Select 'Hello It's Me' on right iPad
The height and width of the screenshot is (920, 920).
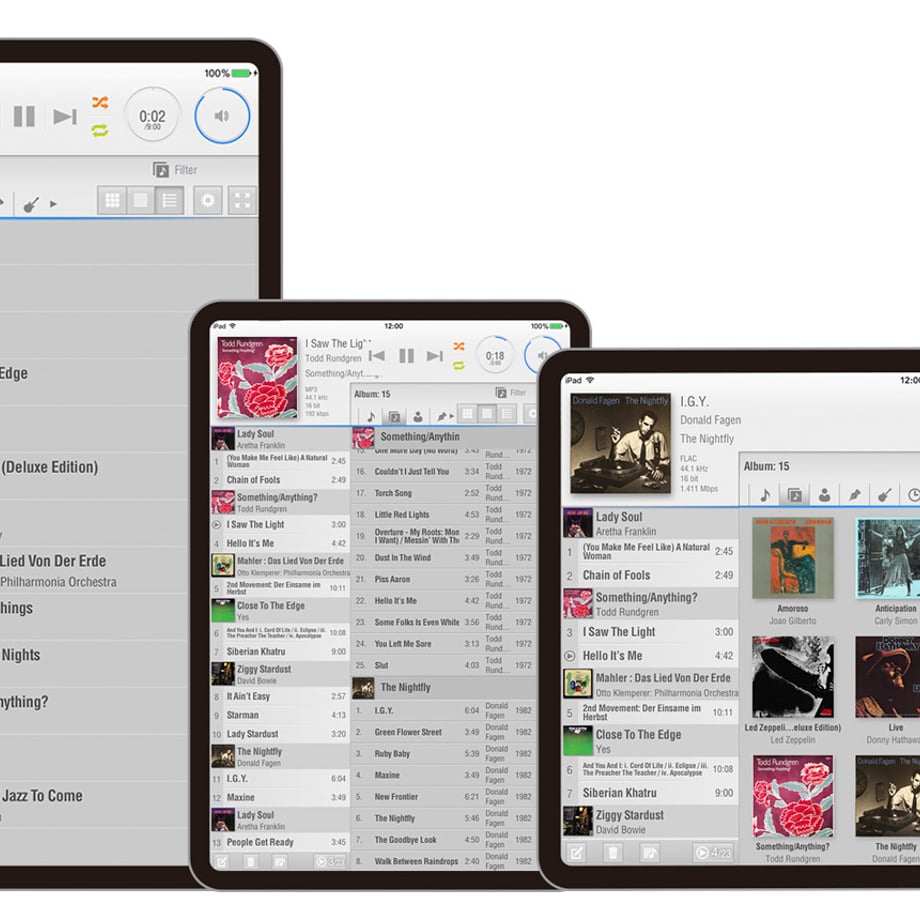click(651, 656)
